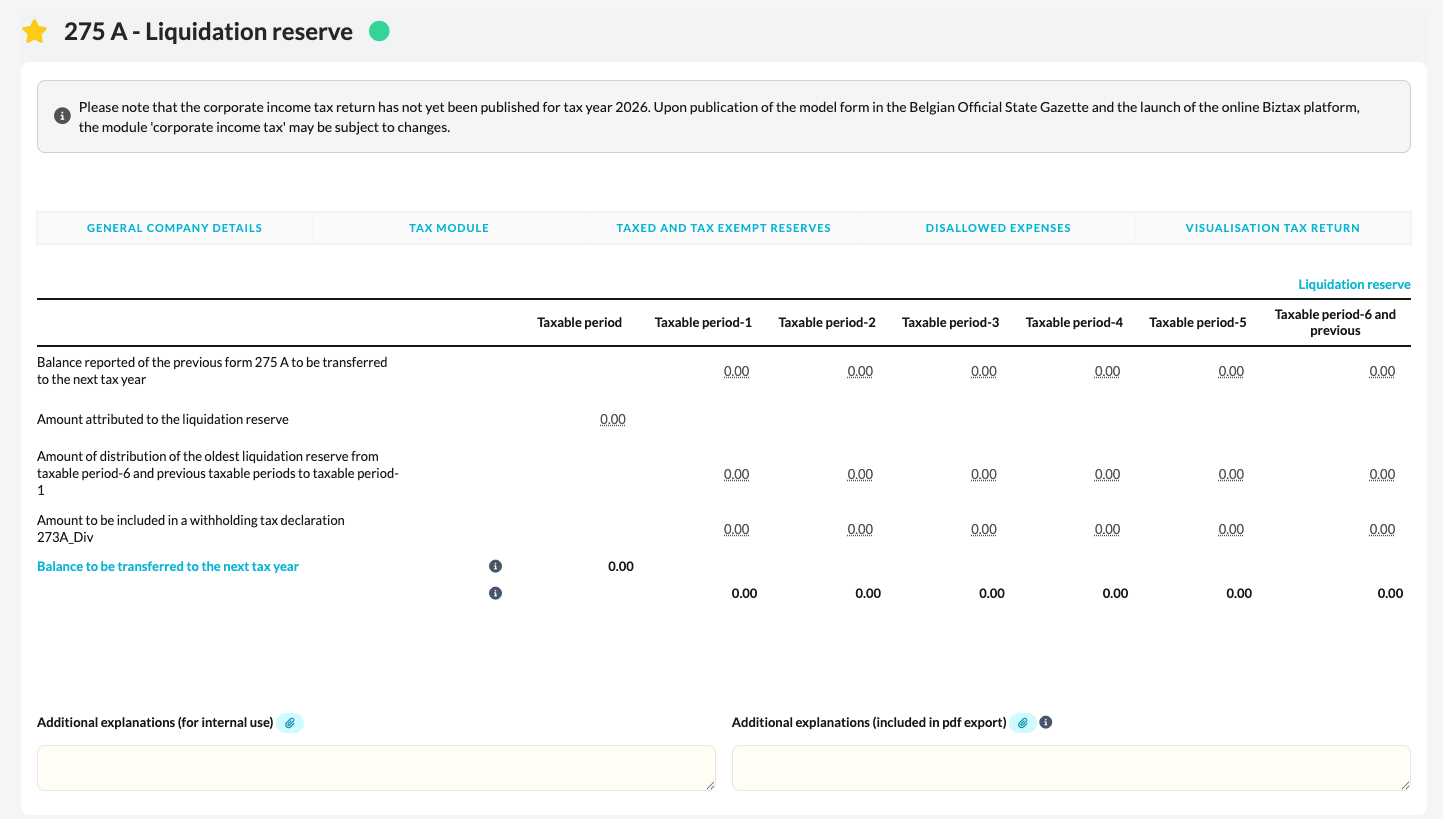
Task: Focus the internal-use explanations text box
Action: [376, 768]
